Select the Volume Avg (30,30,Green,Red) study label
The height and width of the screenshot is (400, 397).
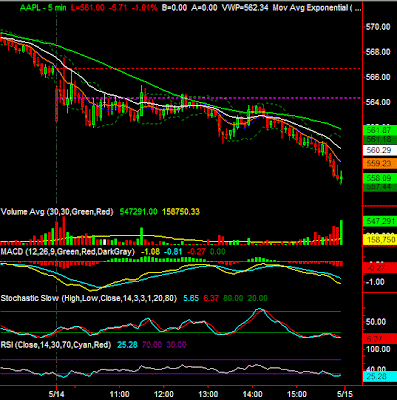(x=57, y=212)
